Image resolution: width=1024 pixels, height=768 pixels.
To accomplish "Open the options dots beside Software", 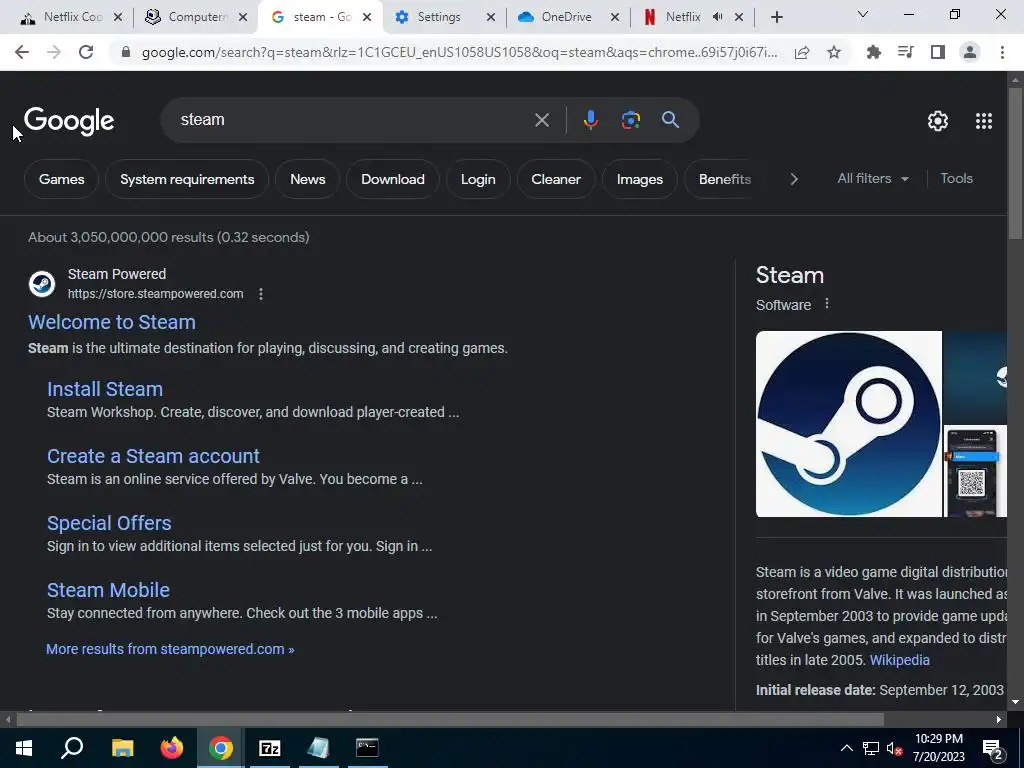I will (827, 304).
